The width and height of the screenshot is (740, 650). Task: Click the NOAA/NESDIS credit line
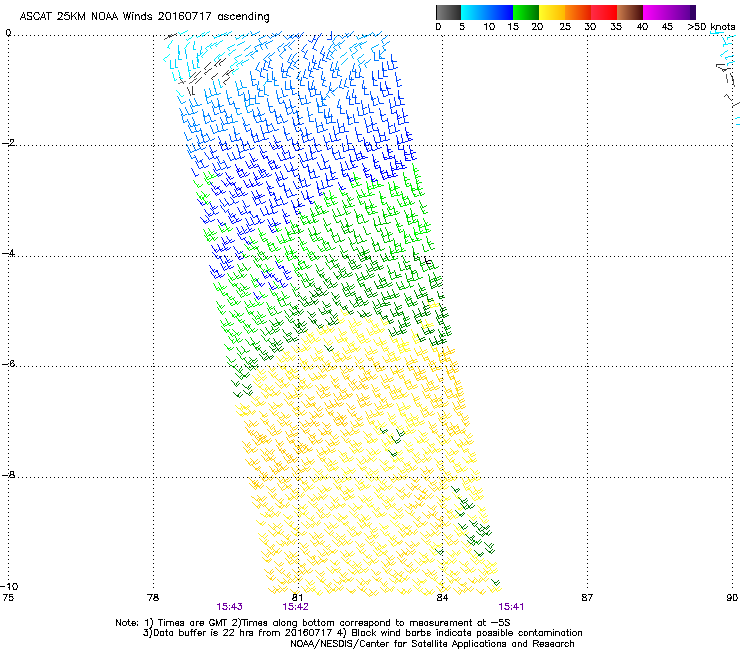[x=432, y=644]
